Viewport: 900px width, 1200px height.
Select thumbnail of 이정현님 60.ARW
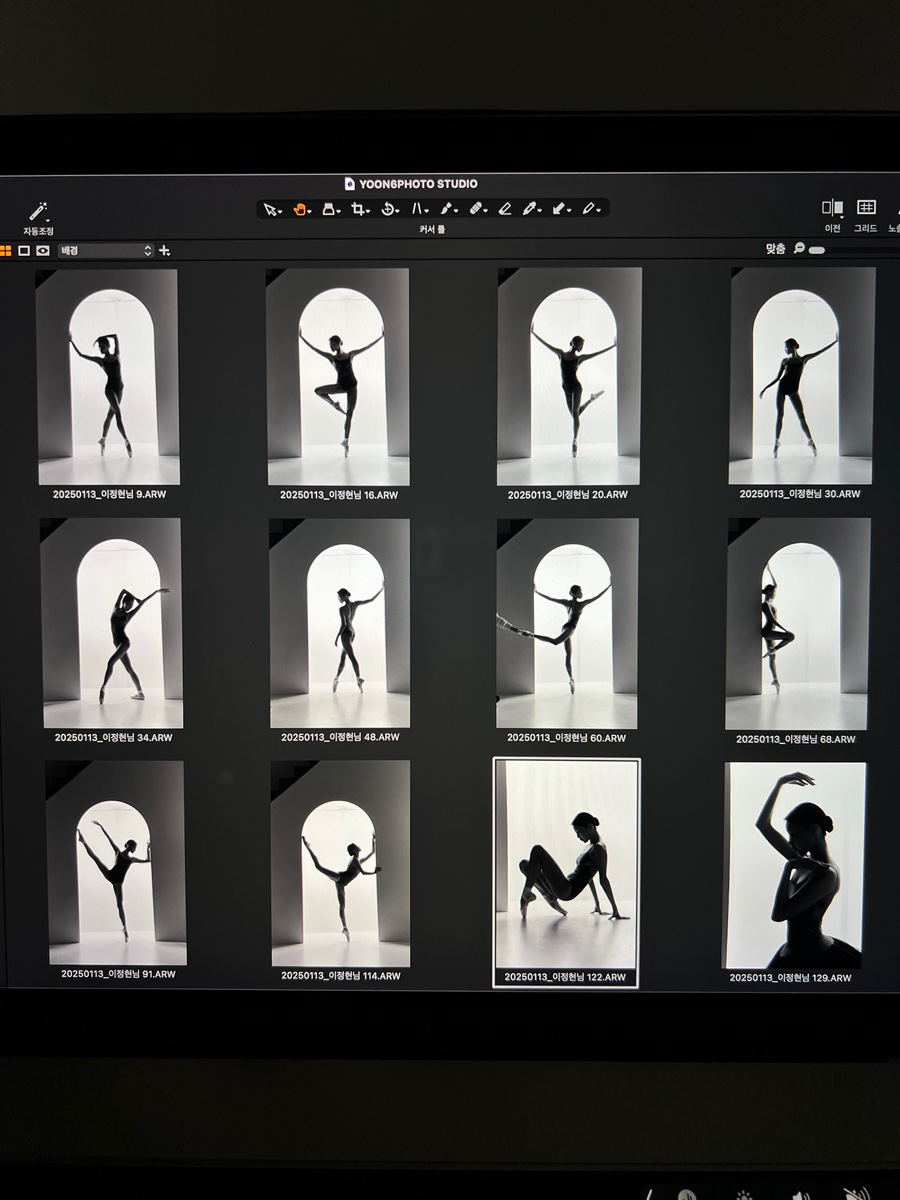[567, 623]
